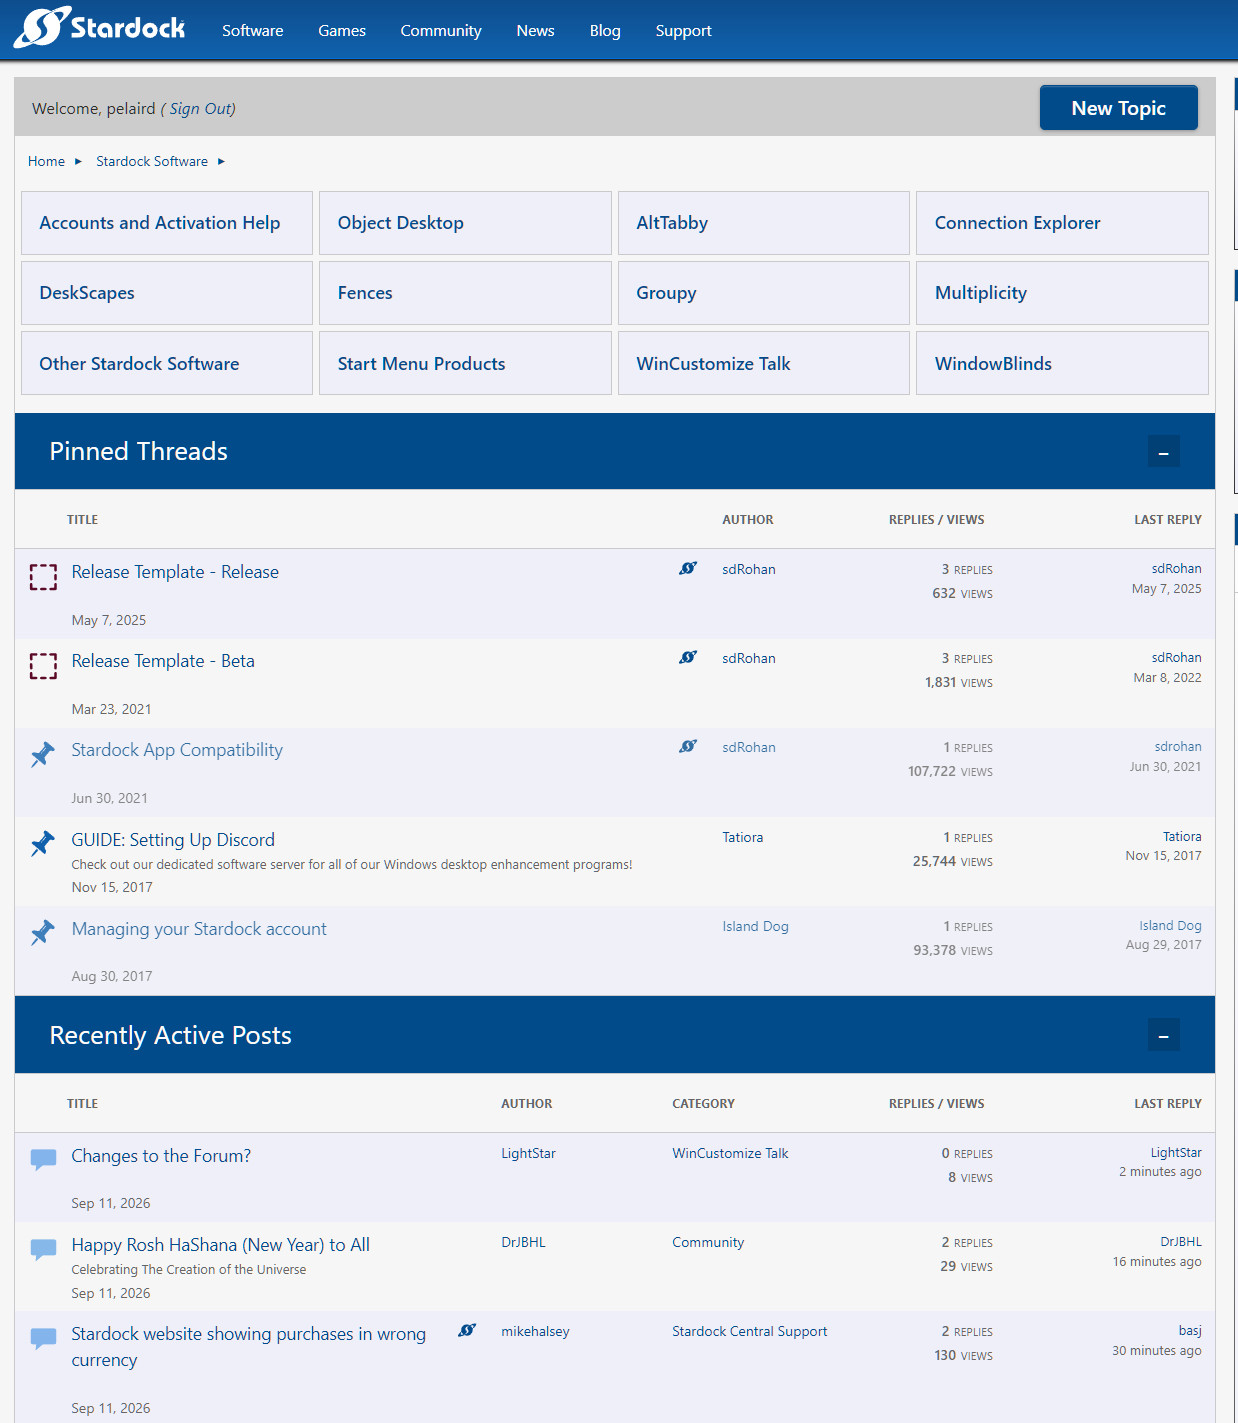The image size is (1238, 1423).
Task: Open the Community menu in header
Action: [441, 31]
